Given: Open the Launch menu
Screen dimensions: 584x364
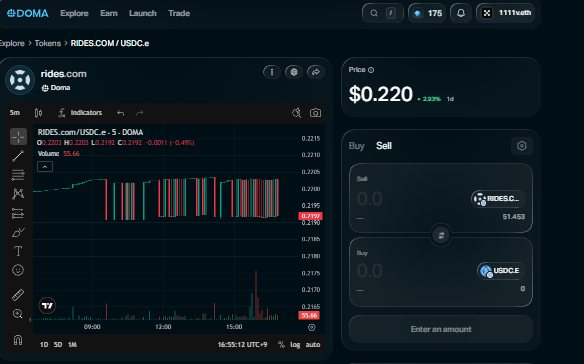Looking at the screenshot, I should (x=143, y=13).
